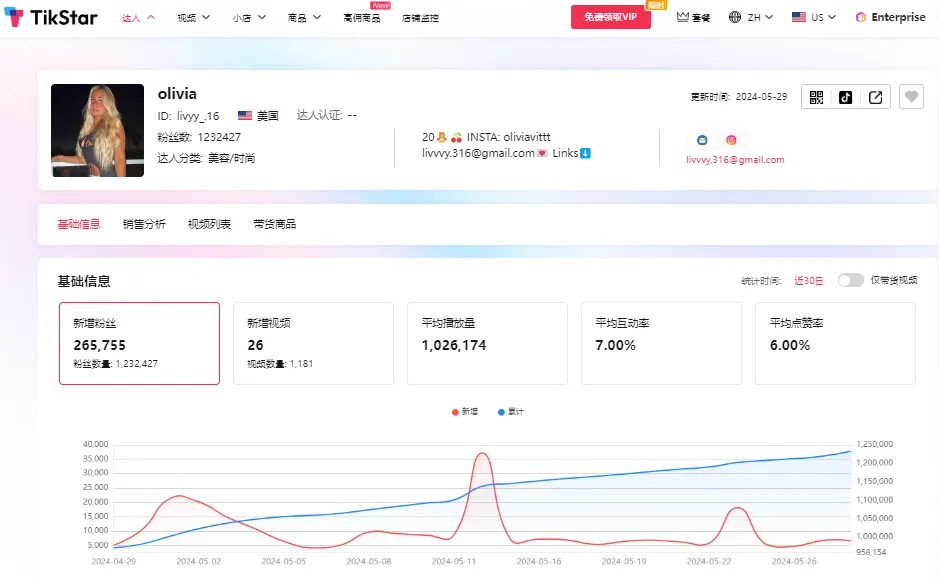The height and width of the screenshot is (582, 939).
Task: Open the ZH language dropdown
Action: click(760, 17)
